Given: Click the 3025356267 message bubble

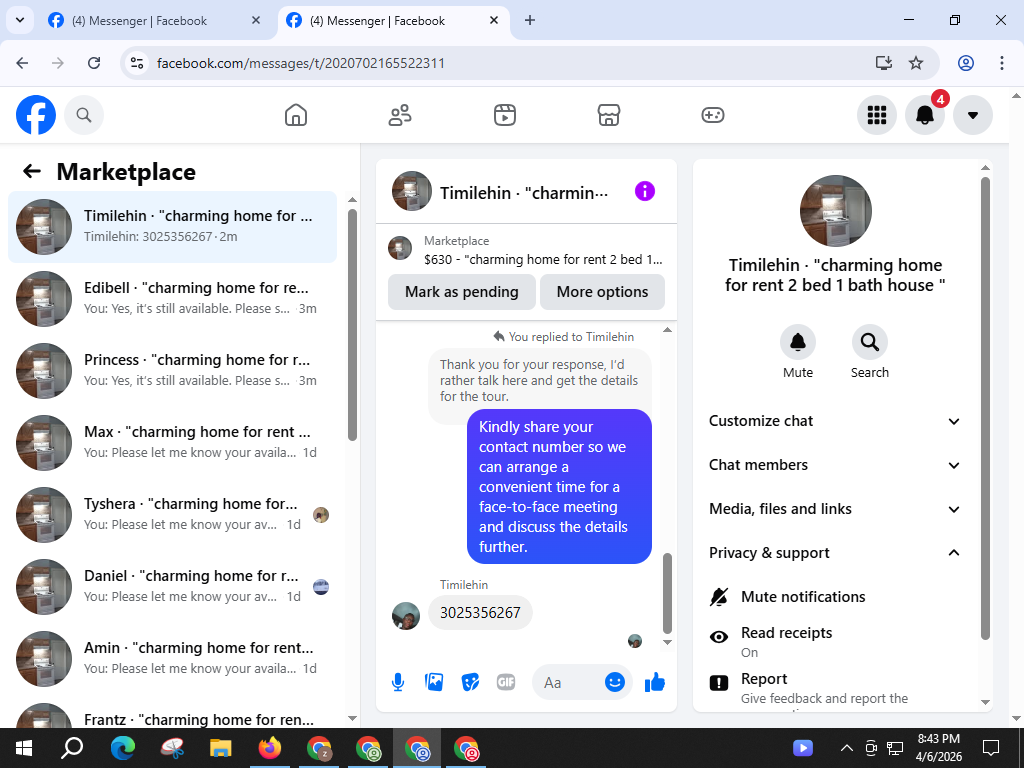Looking at the screenshot, I should click(x=480, y=613).
